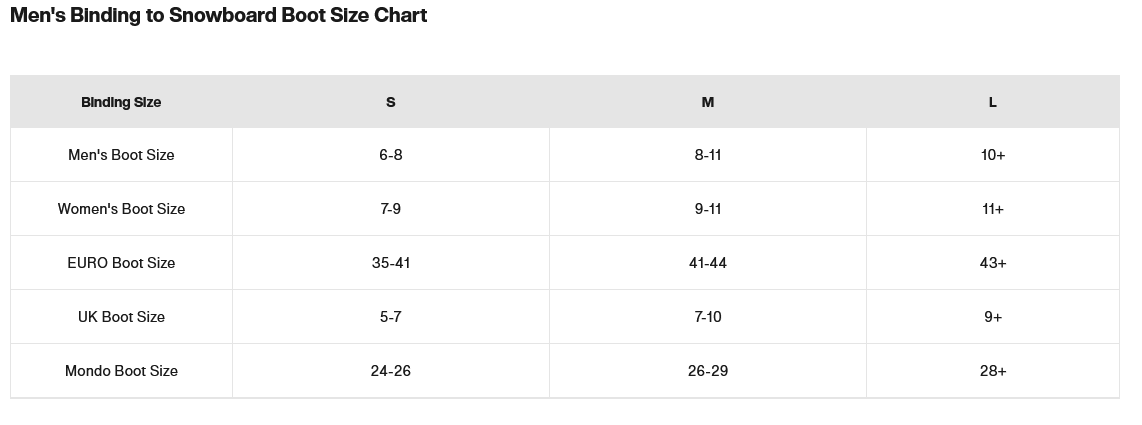Select the Binding Size column header
This screenshot has height=425, width=1142.
click(x=121, y=102)
